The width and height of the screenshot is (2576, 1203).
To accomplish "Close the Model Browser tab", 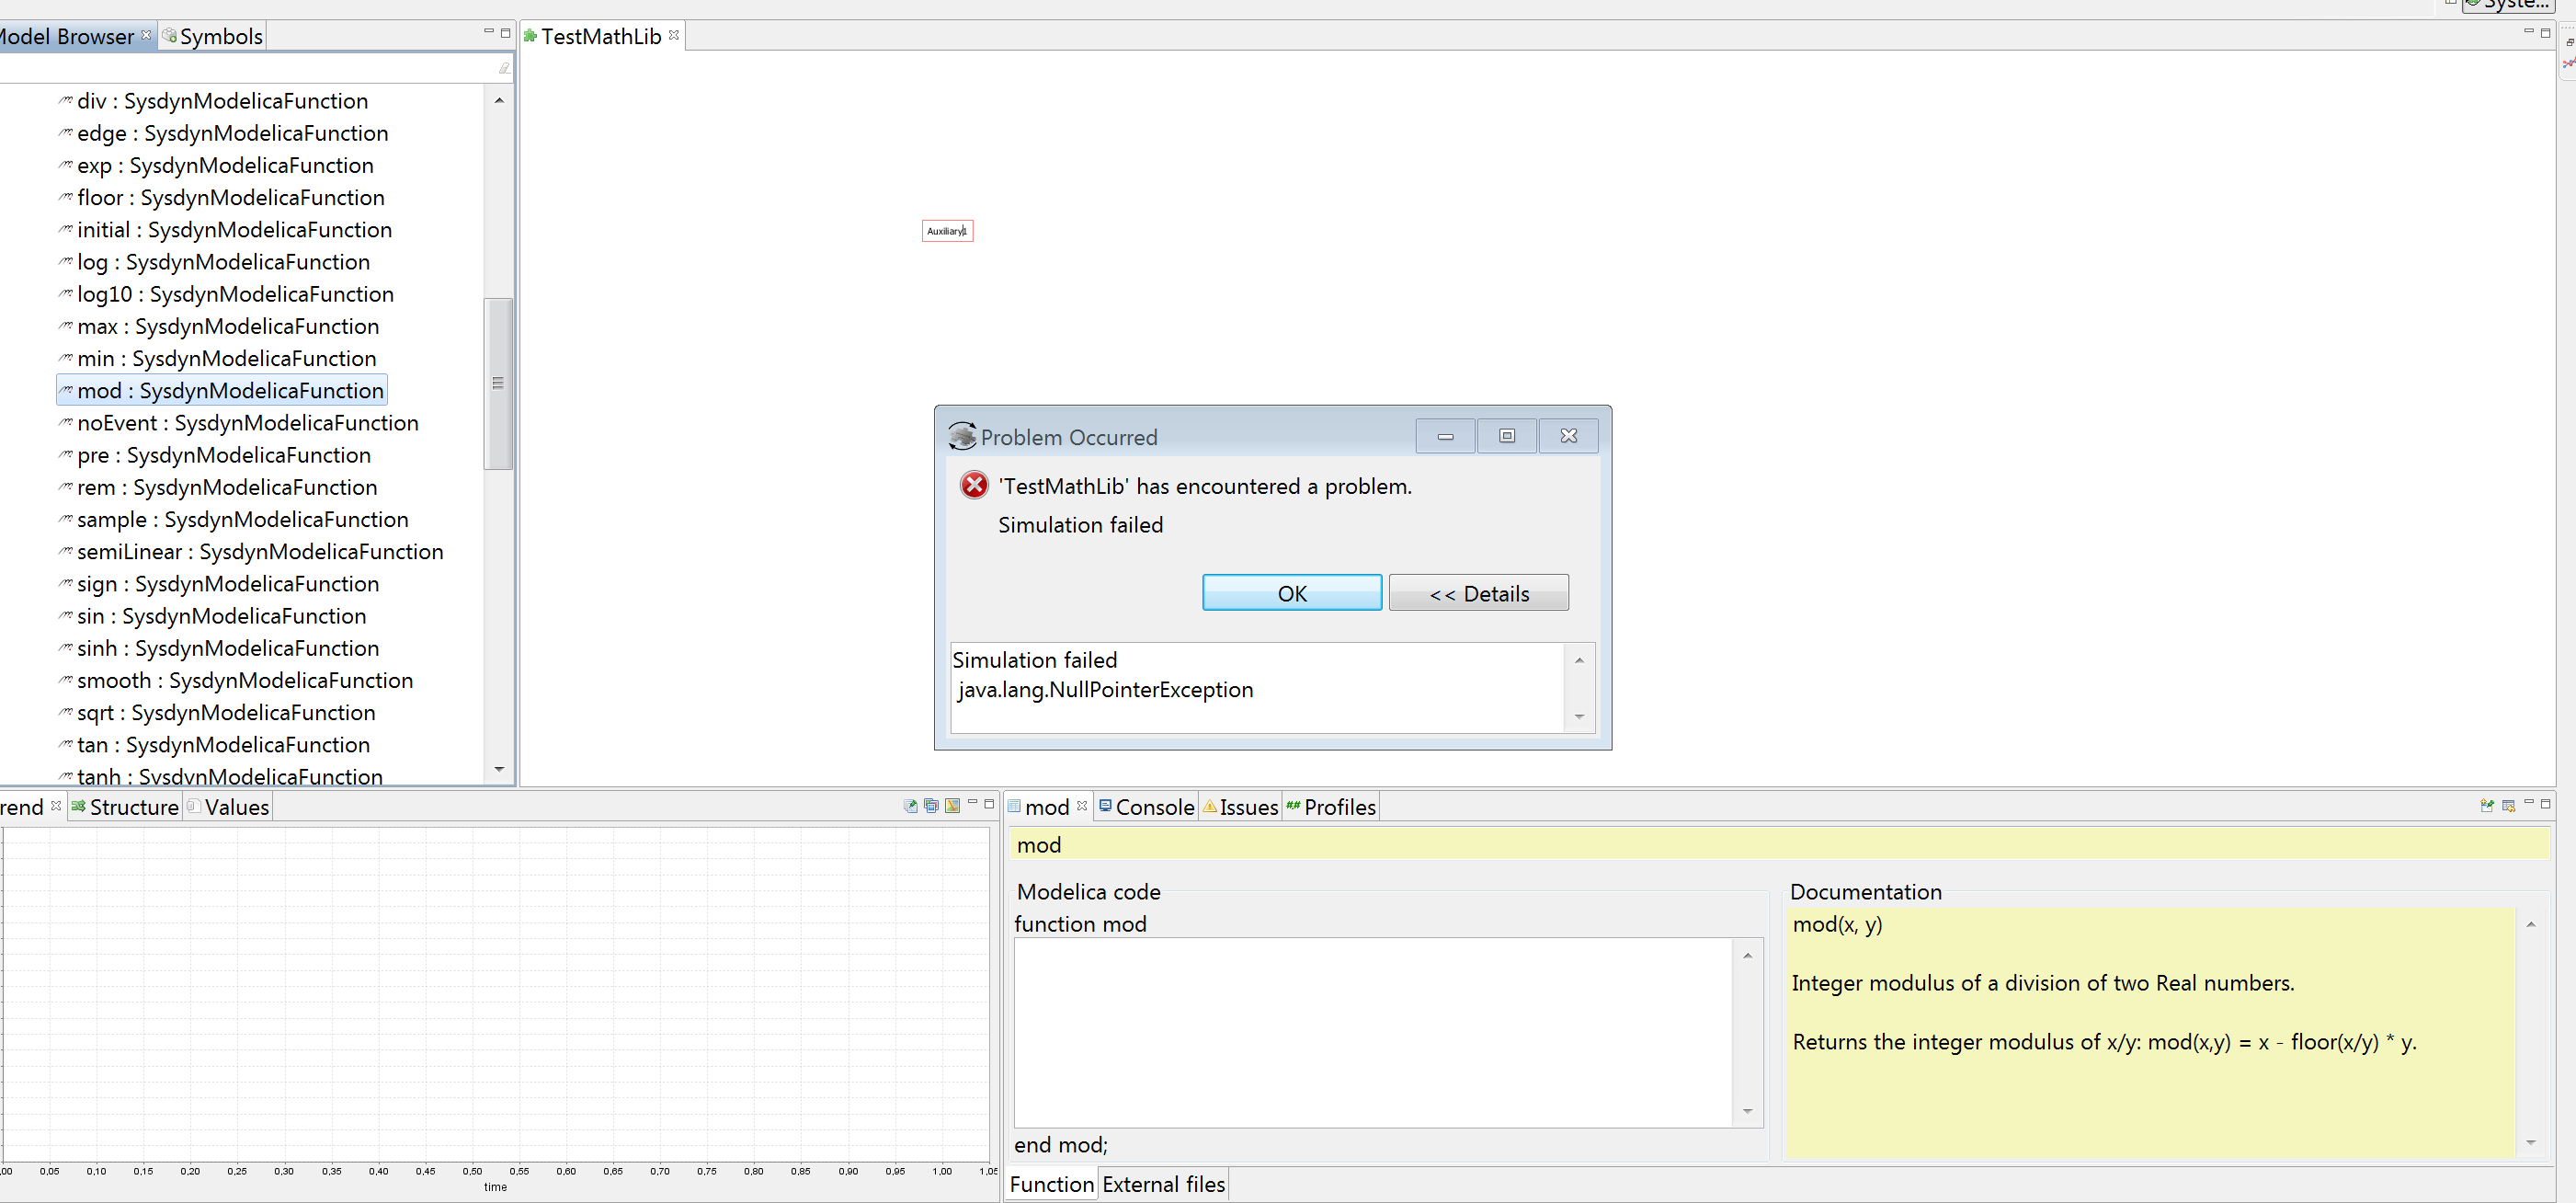I will [147, 34].
